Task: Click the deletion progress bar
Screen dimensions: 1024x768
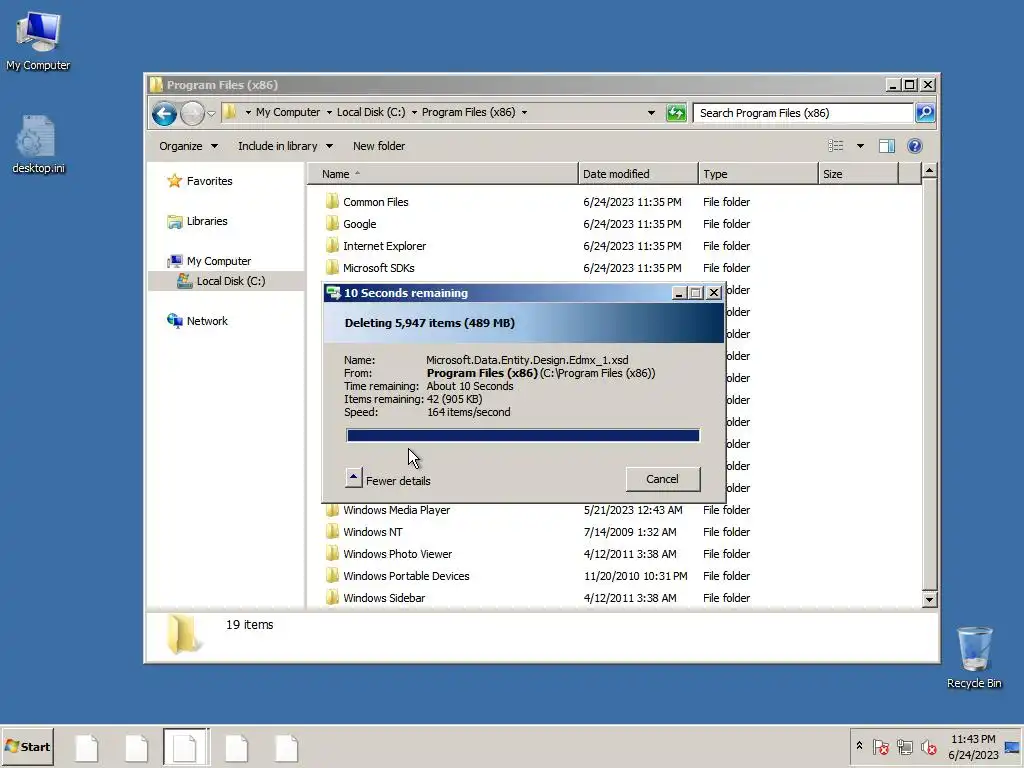Action: (523, 436)
